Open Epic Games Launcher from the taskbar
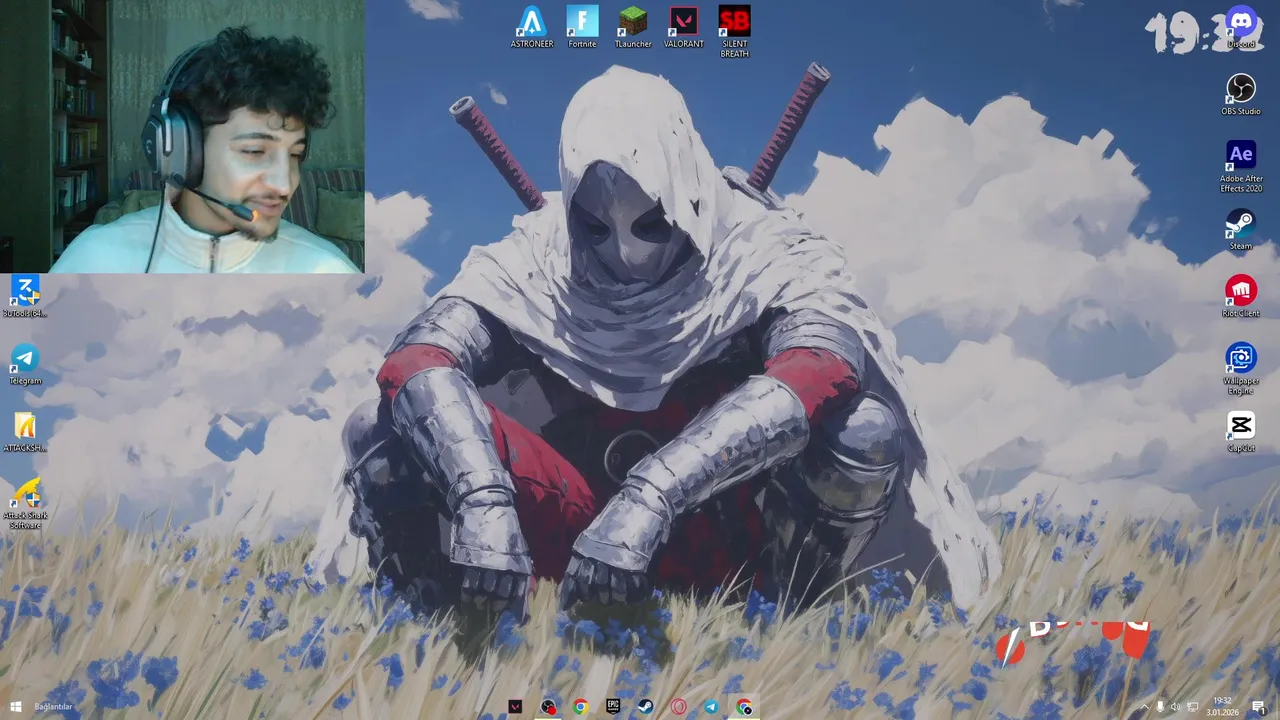 [x=613, y=707]
